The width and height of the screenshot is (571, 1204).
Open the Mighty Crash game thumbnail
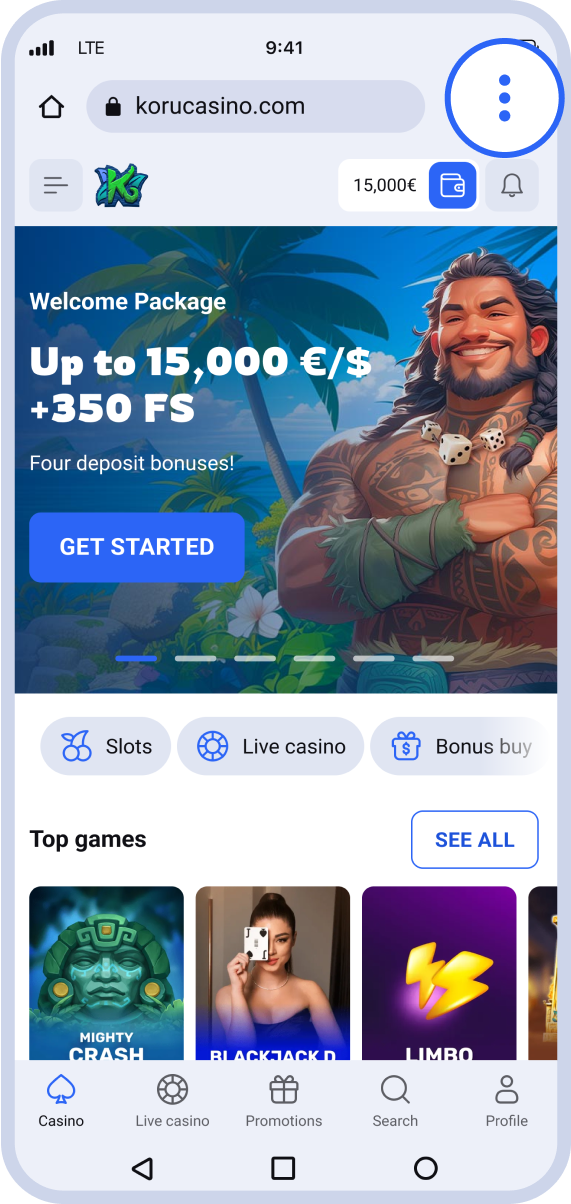point(107,973)
